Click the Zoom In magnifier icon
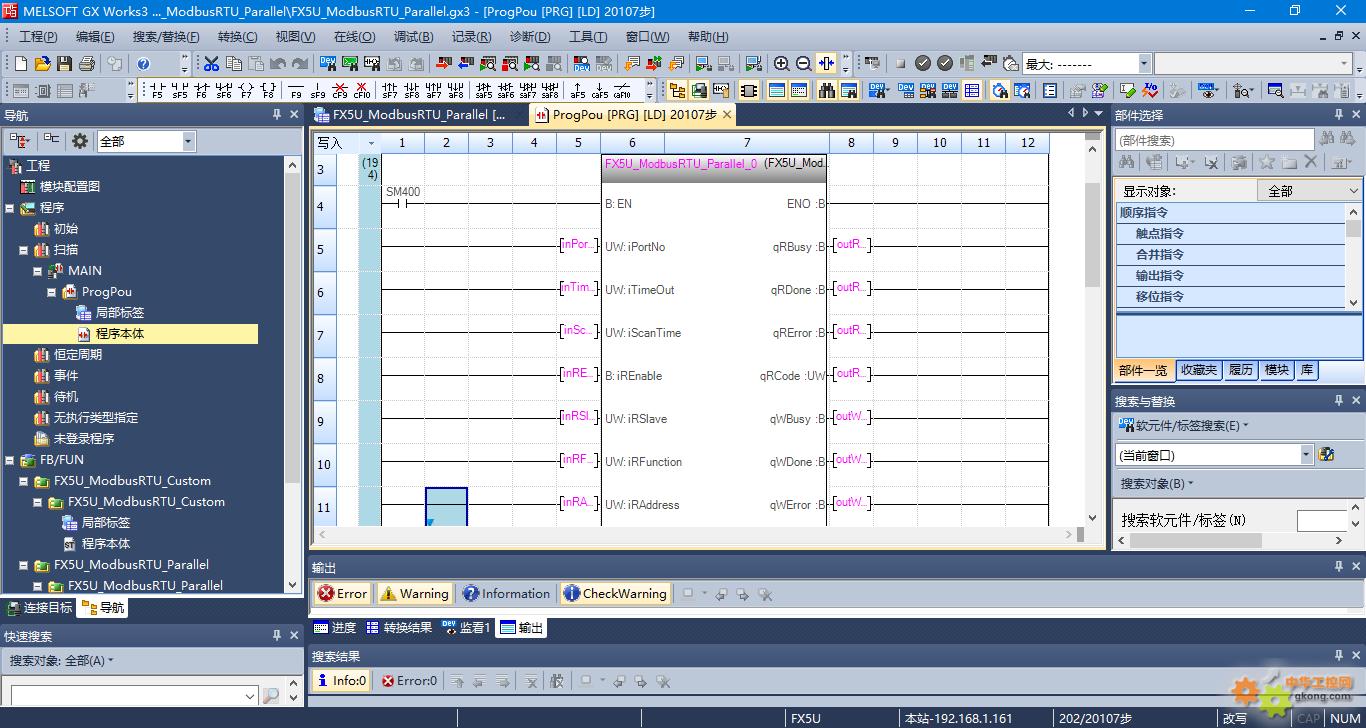Viewport: 1366px width, 728px height. (782, 64)
